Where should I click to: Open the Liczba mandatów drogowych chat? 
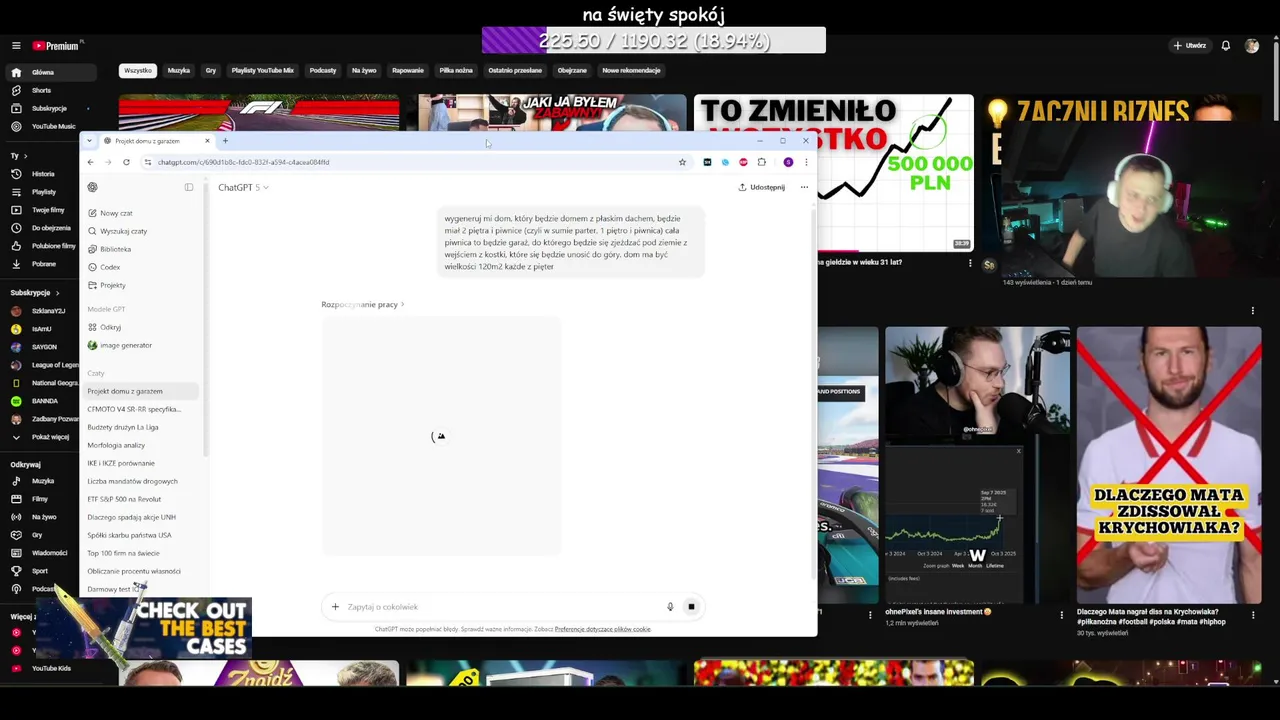[x=132, y=481]
